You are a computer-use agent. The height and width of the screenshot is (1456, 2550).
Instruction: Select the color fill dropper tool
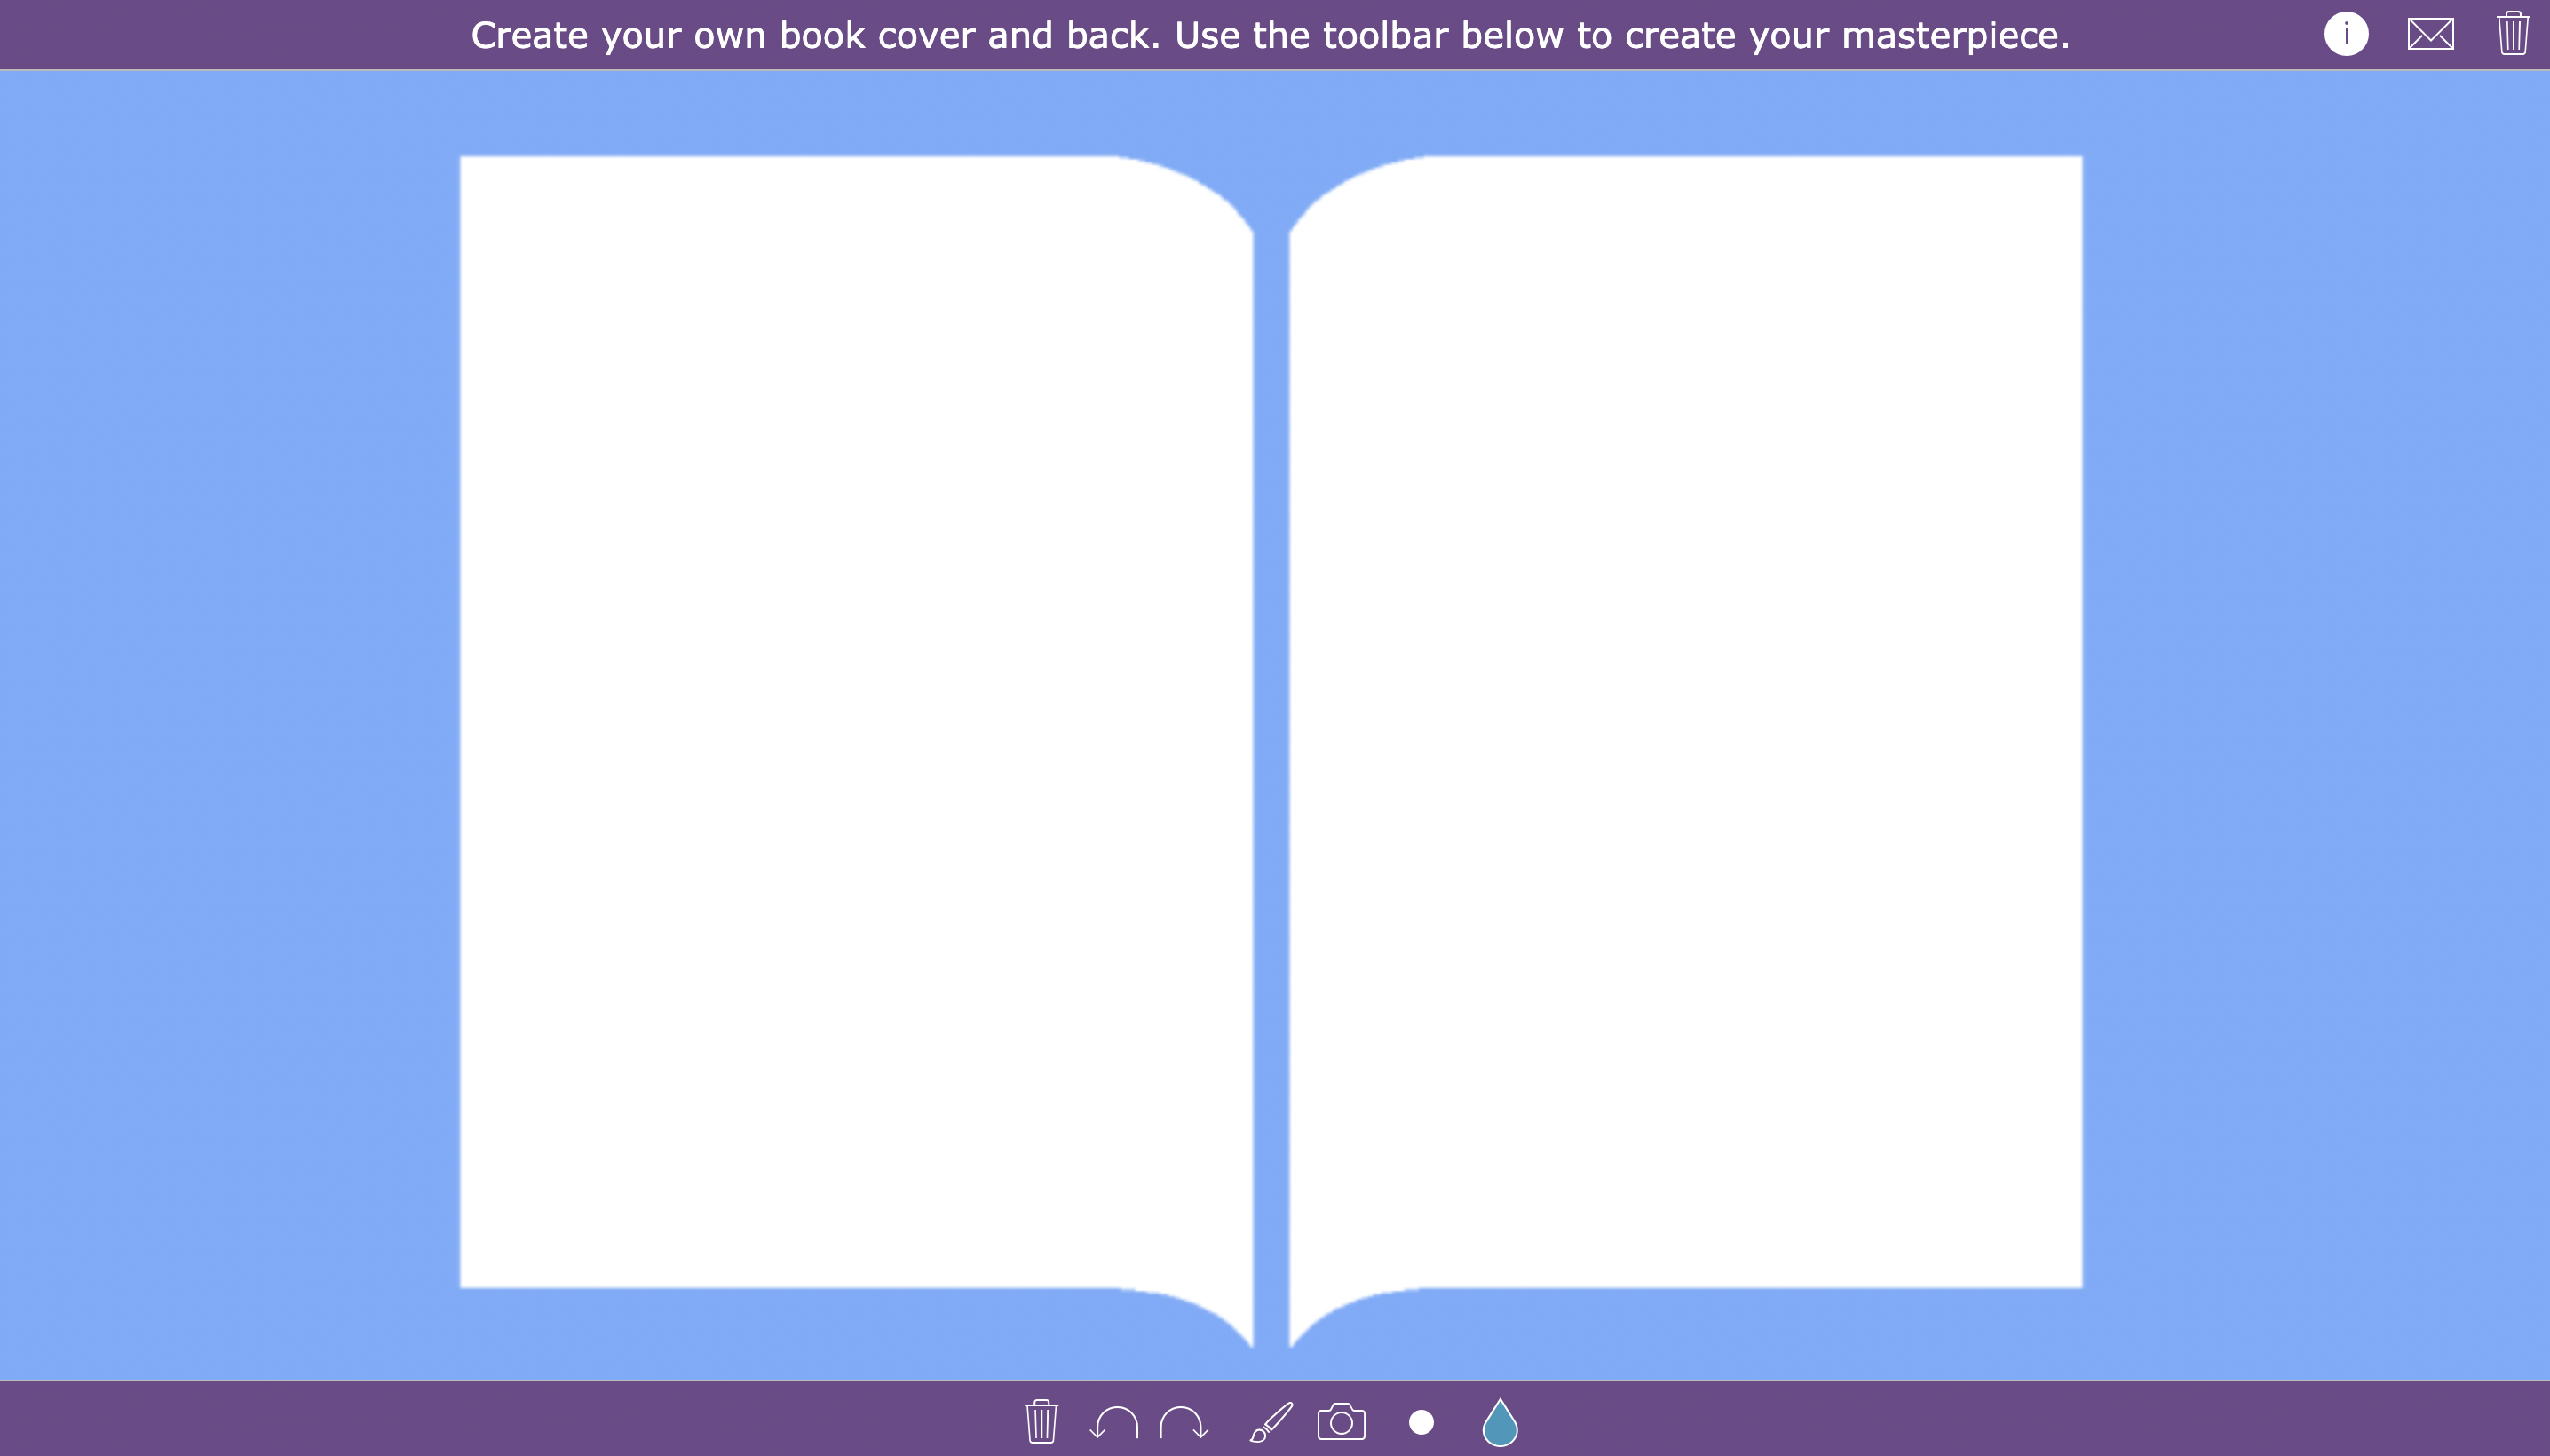(x=1501, y=1423)
